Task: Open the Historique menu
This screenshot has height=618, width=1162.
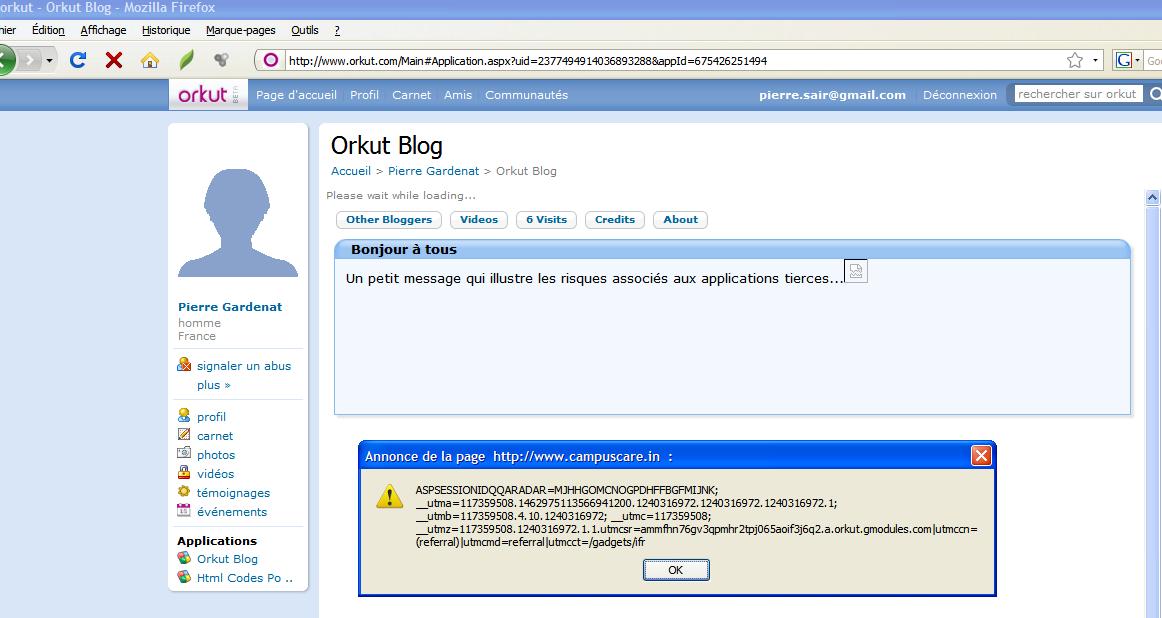Action: 166,30
